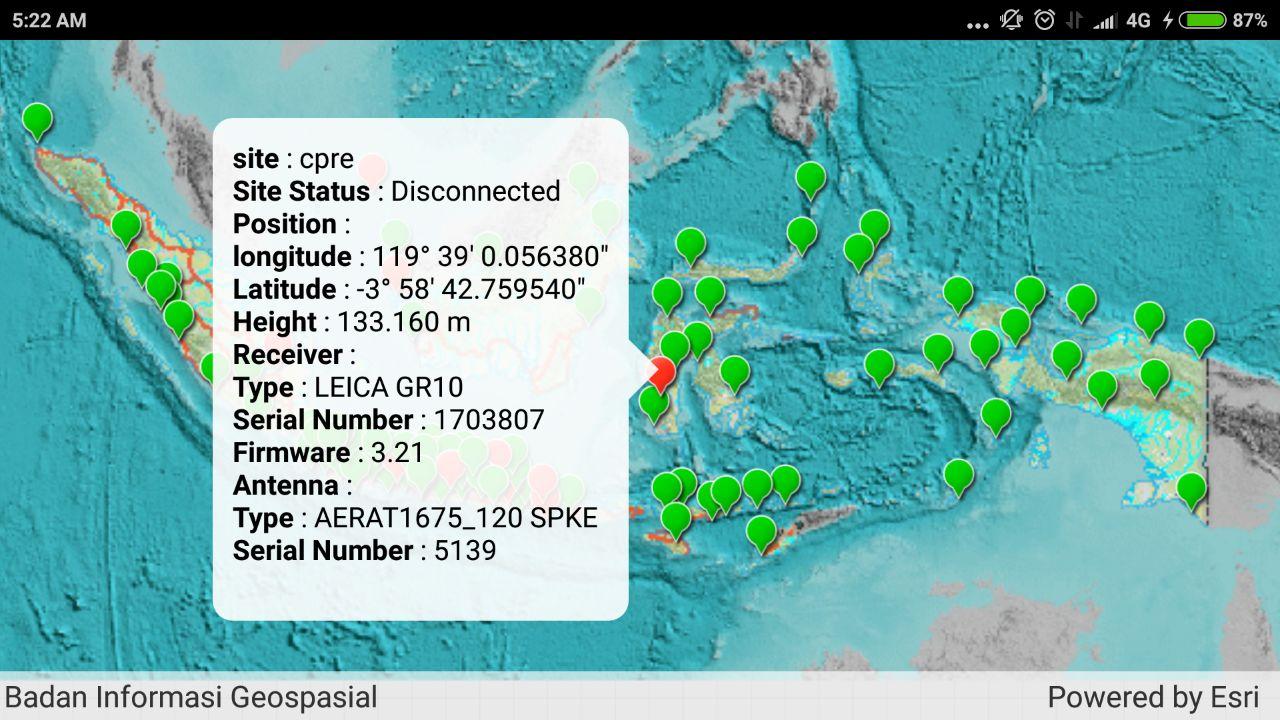Tap the "Height : 133.160 m" line
1280x720 pixels.
(352, 322)
